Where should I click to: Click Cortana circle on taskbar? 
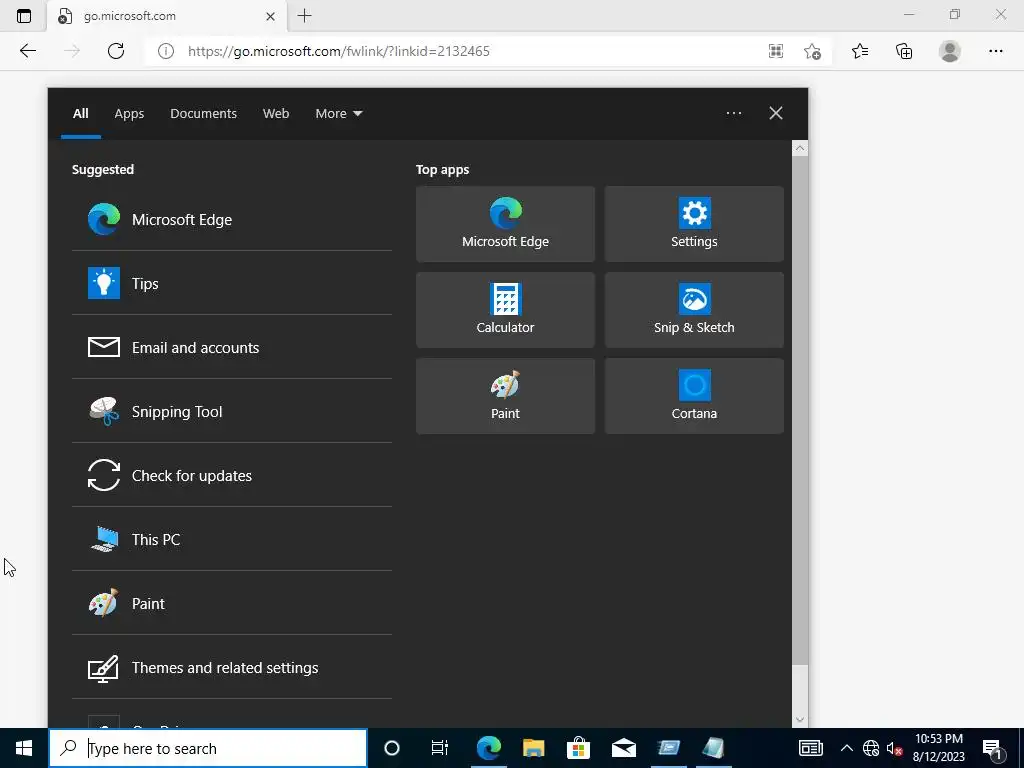click(392, 748)
